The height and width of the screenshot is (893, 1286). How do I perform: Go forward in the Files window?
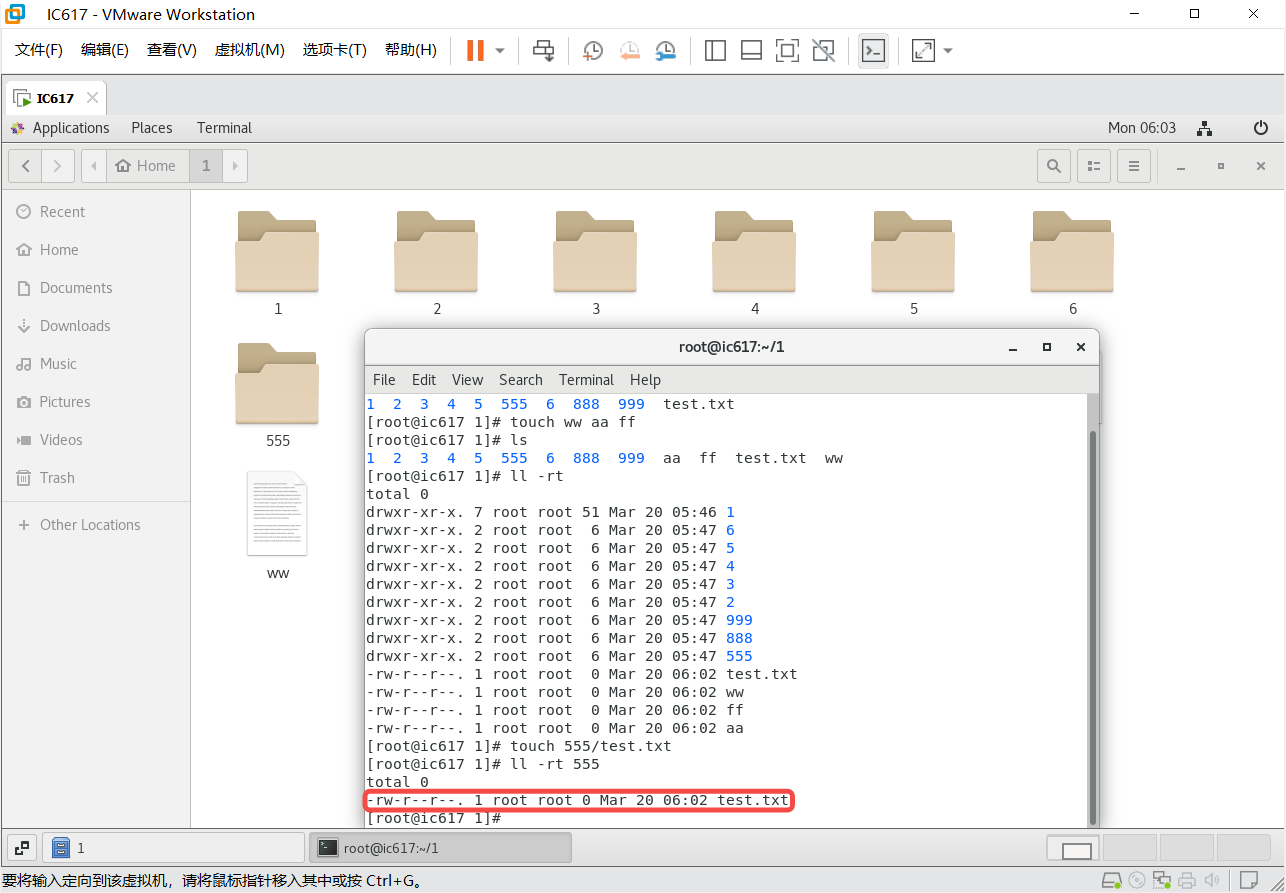point(58,166)
